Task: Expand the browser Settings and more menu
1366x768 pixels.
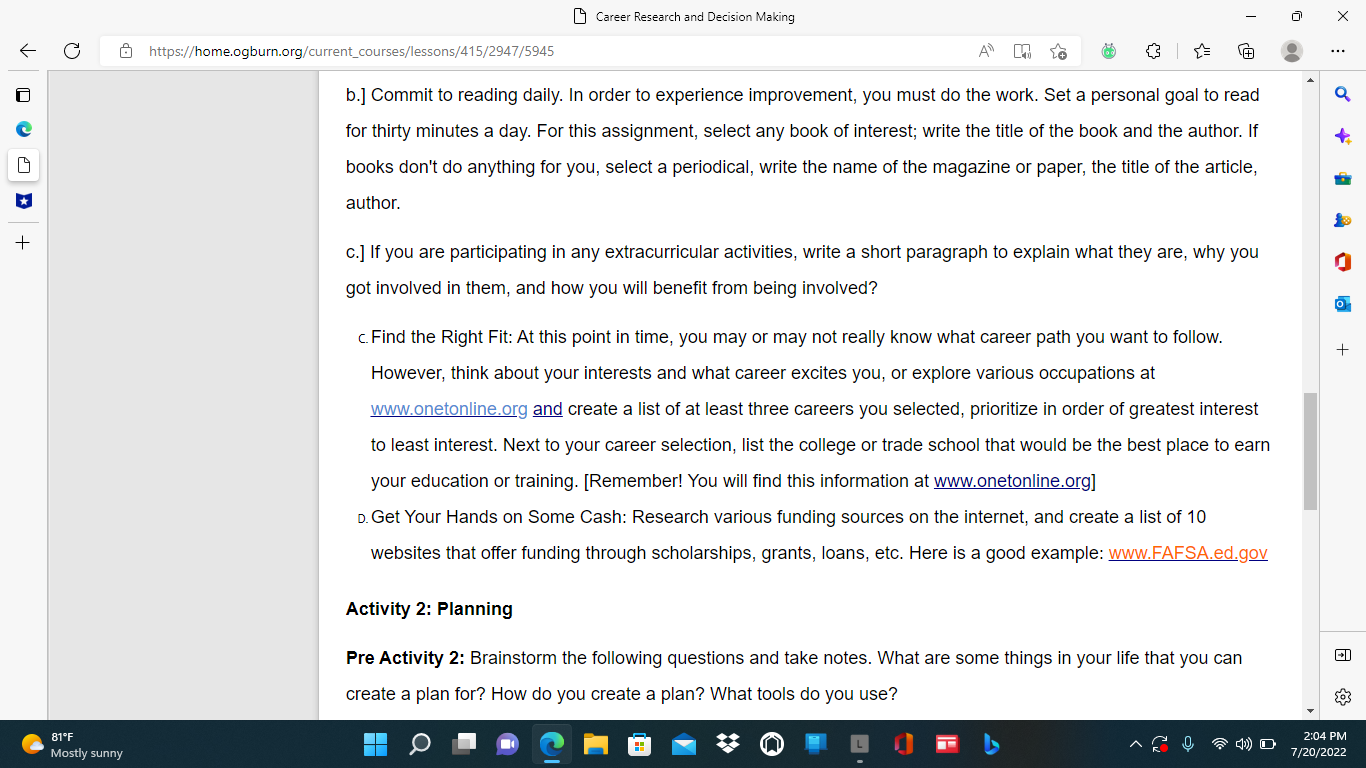Action: 1337,49
